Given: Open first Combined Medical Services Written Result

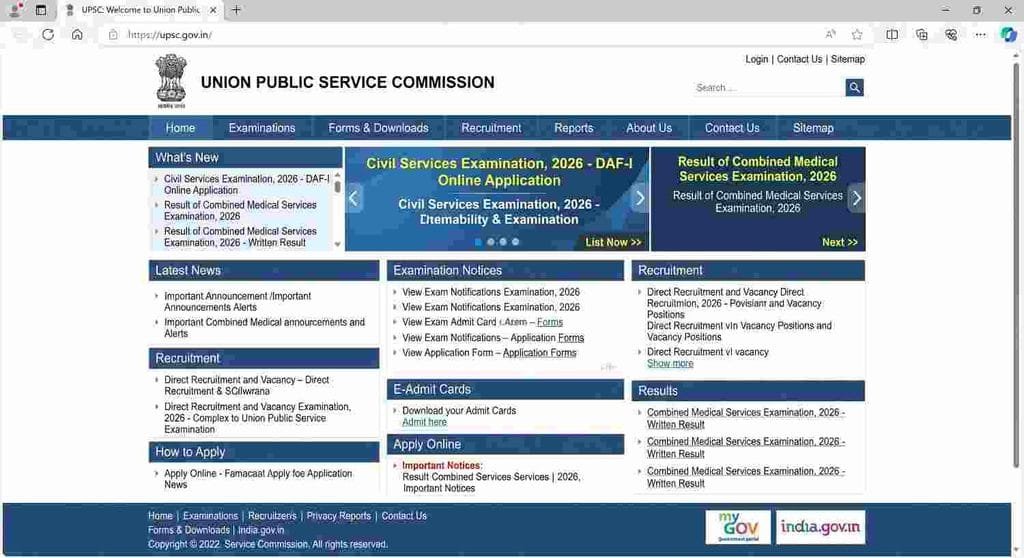Looking at the screenshot, I should point(745,418).
